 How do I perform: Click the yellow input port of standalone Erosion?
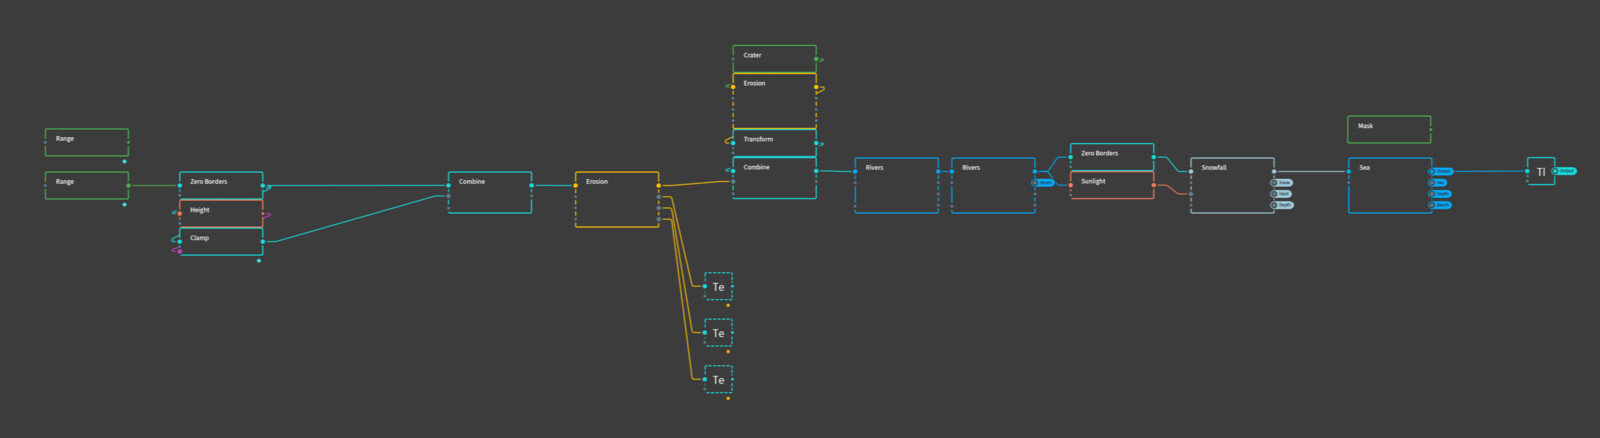tap(575, 185)
